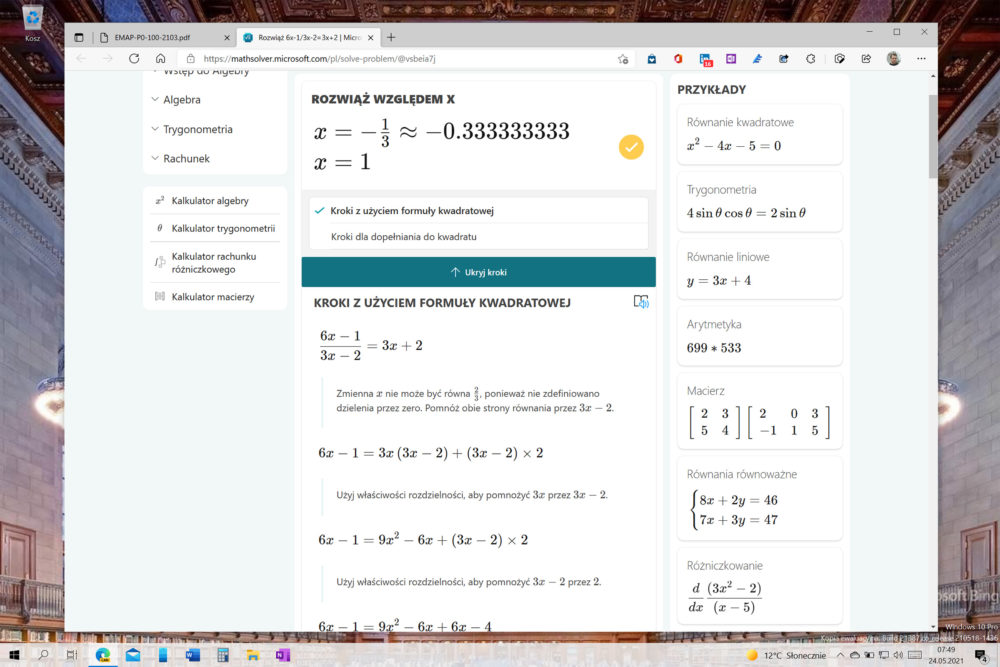
Task: Select Kroki dla dopełniania do kwadratu method
Action: point(479,237)
